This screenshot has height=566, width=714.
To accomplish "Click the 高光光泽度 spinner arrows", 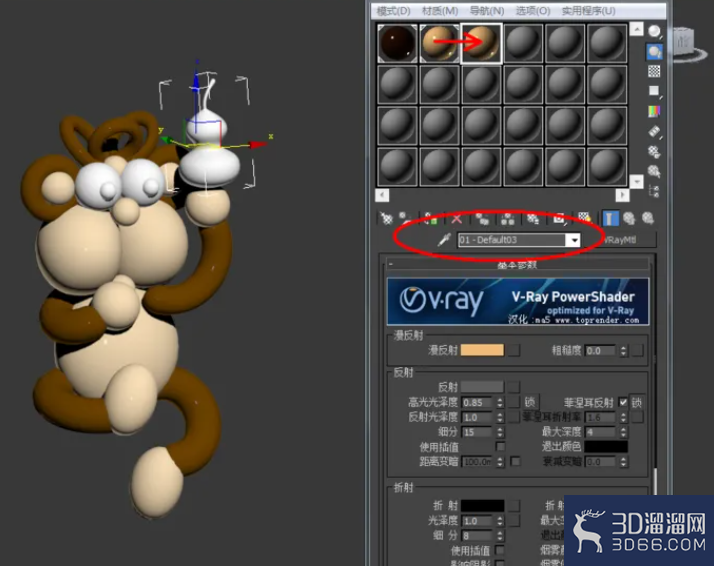I will [x=500, y=403].
